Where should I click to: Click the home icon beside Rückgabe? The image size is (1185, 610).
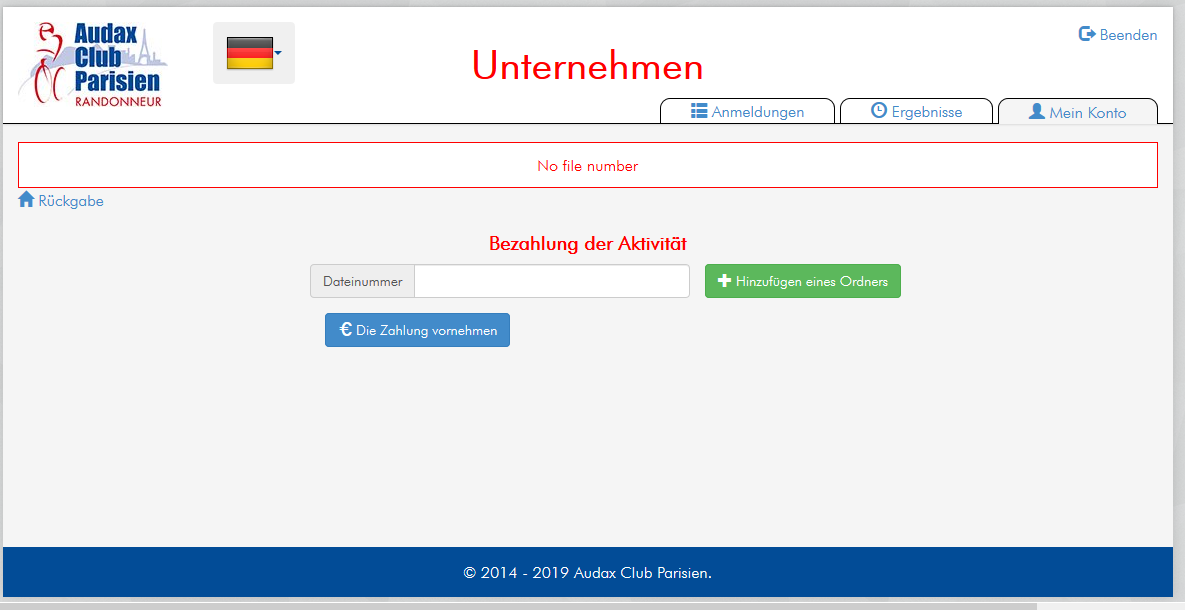27,200
